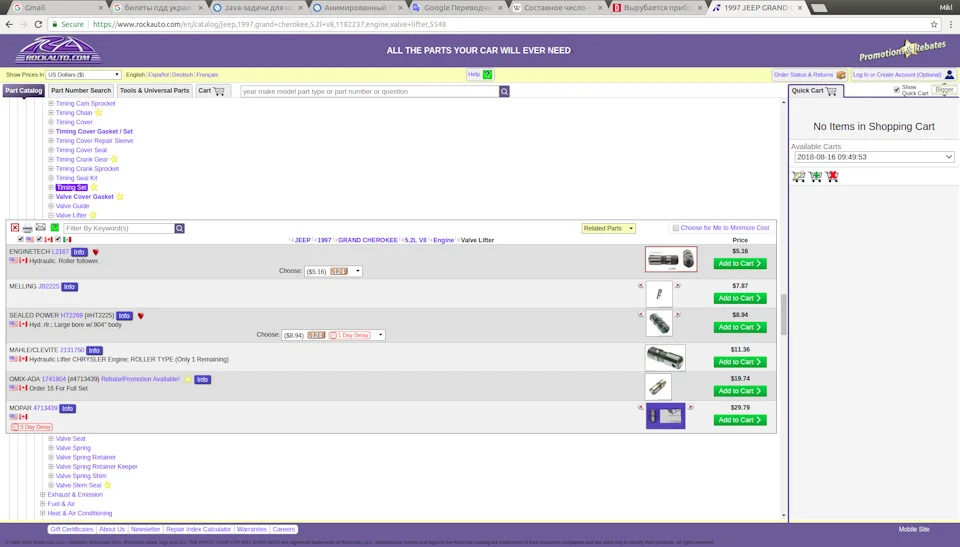Print the parts list using printer icon
The width and height of the screenshot is (960, 547).
(x=28, y=228)
